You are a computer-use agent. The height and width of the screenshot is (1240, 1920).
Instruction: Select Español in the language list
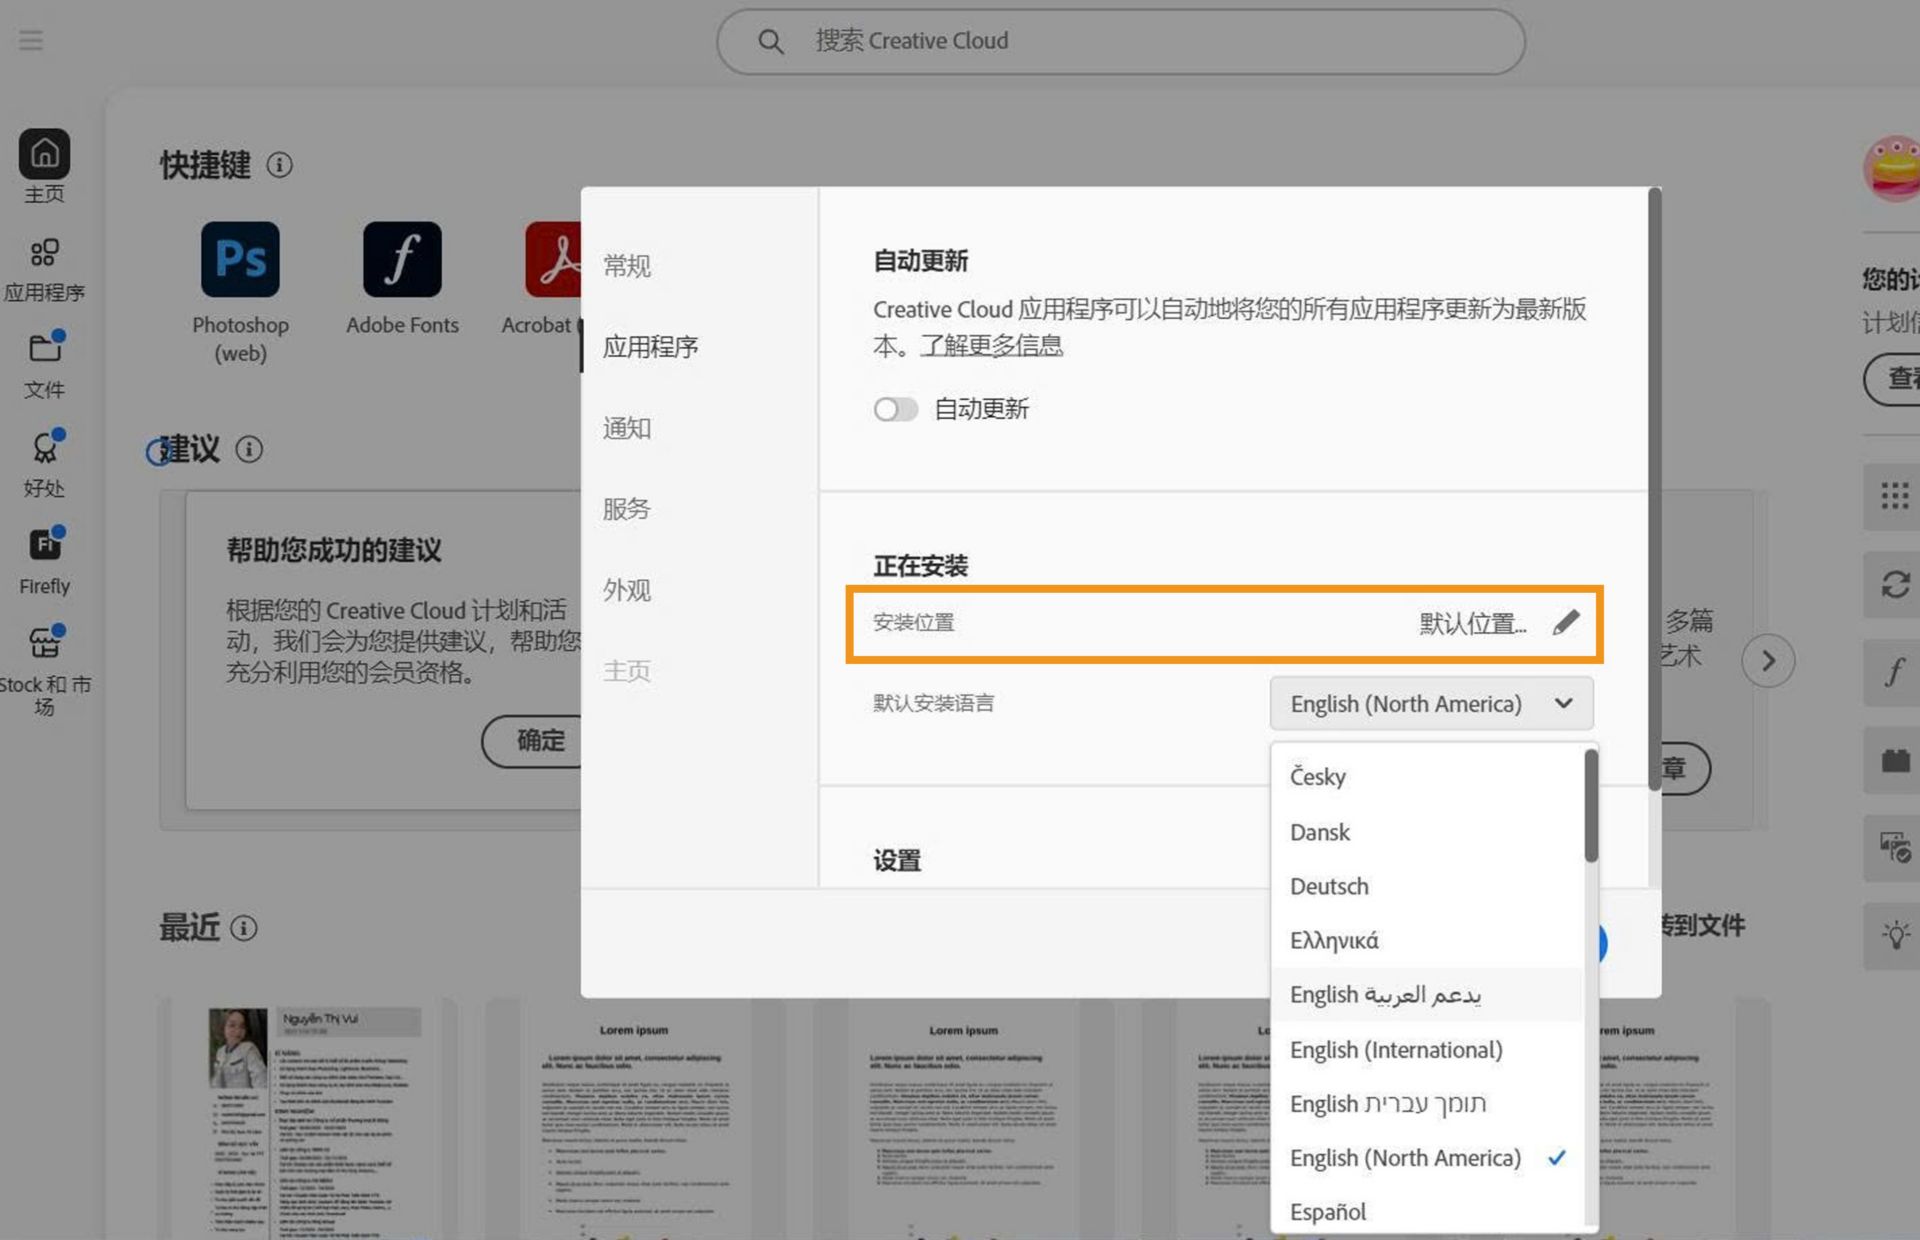[1327, 1211]
